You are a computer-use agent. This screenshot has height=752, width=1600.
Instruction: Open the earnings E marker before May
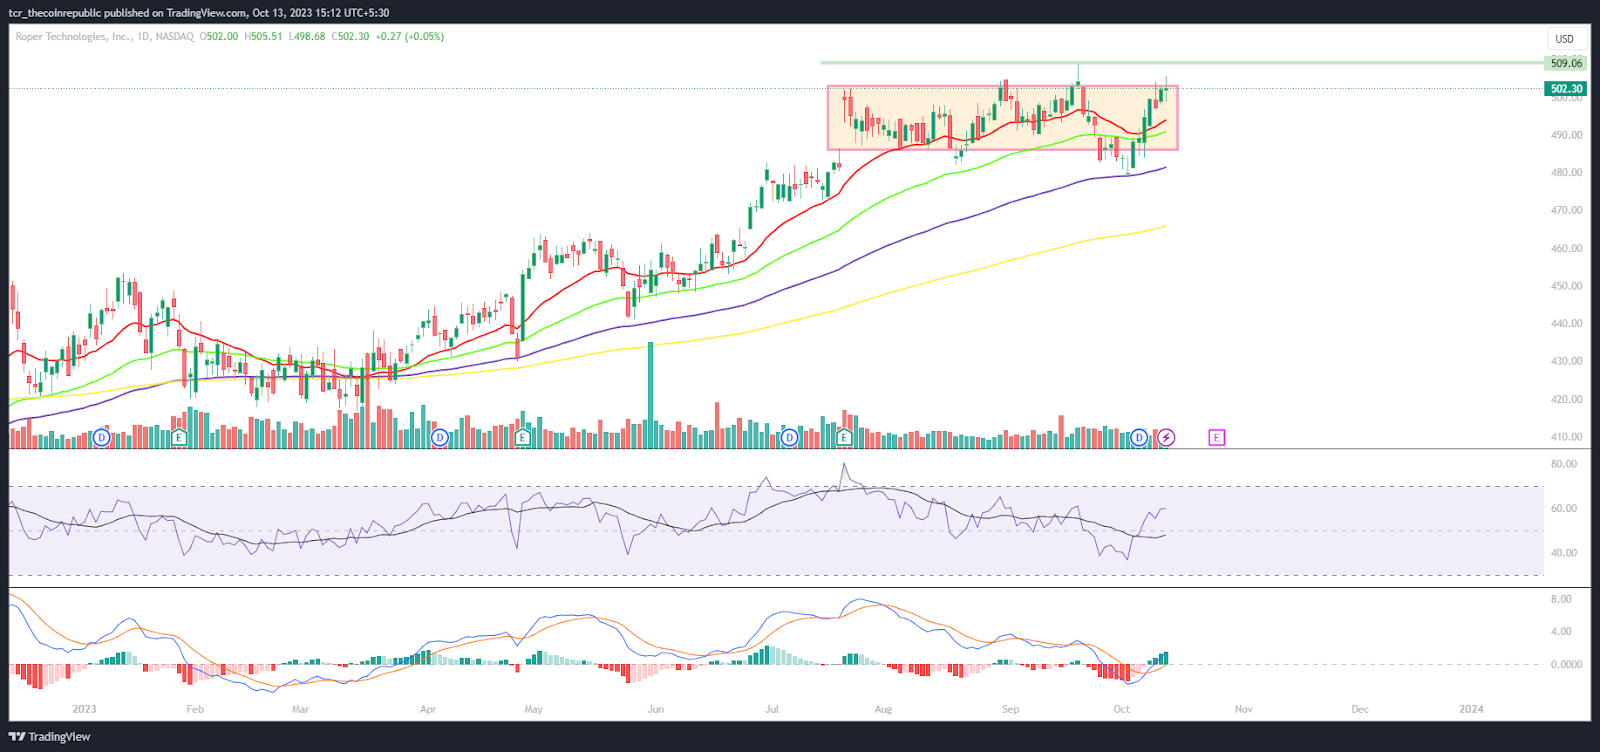522,437
